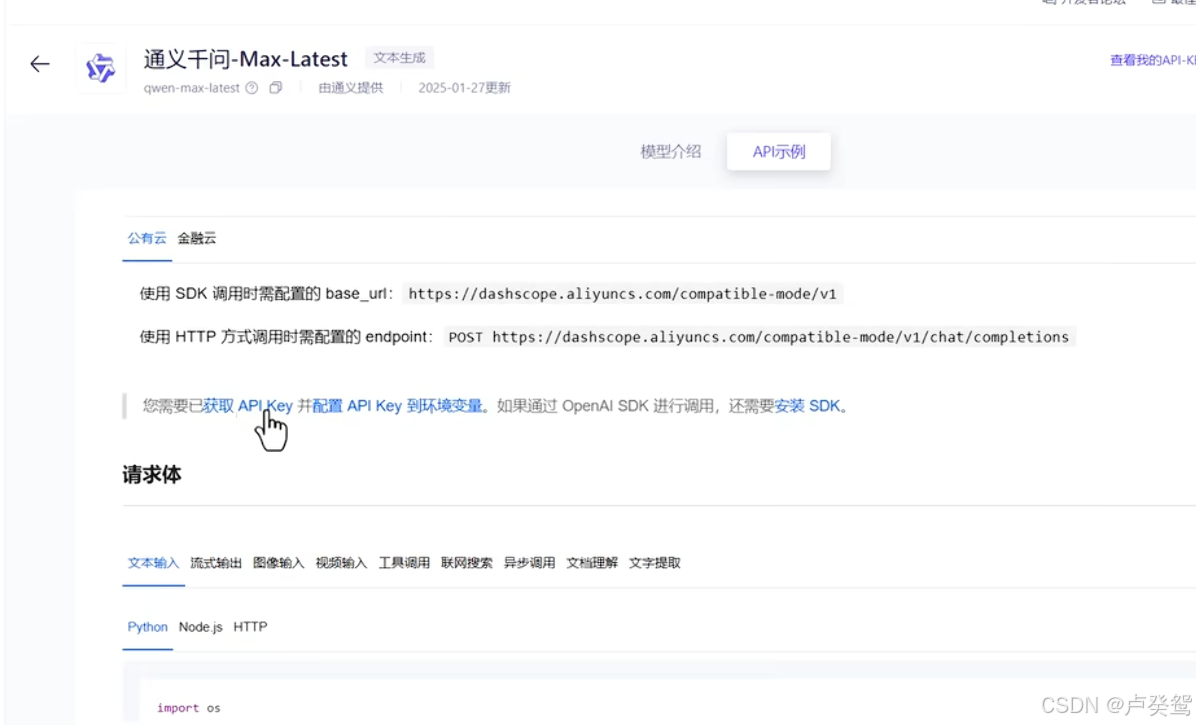Click the POST chat/completions endpoint text
The image size is (1196, 725).
[759, 337]
